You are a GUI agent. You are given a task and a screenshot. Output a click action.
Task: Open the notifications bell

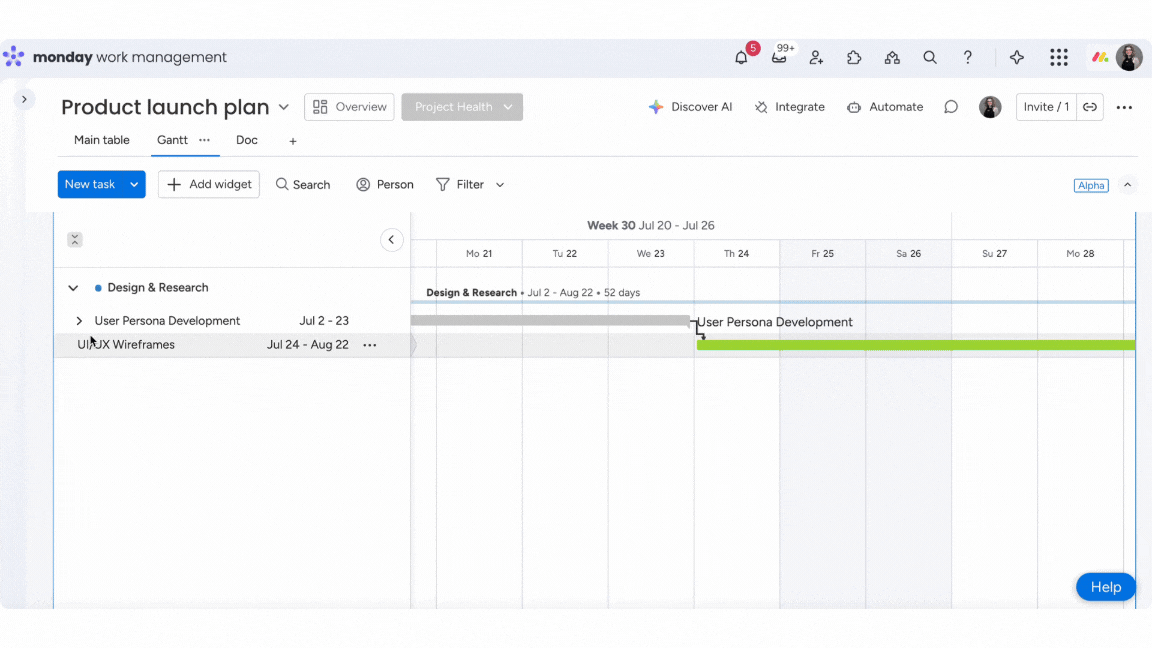tap(741, 58)
